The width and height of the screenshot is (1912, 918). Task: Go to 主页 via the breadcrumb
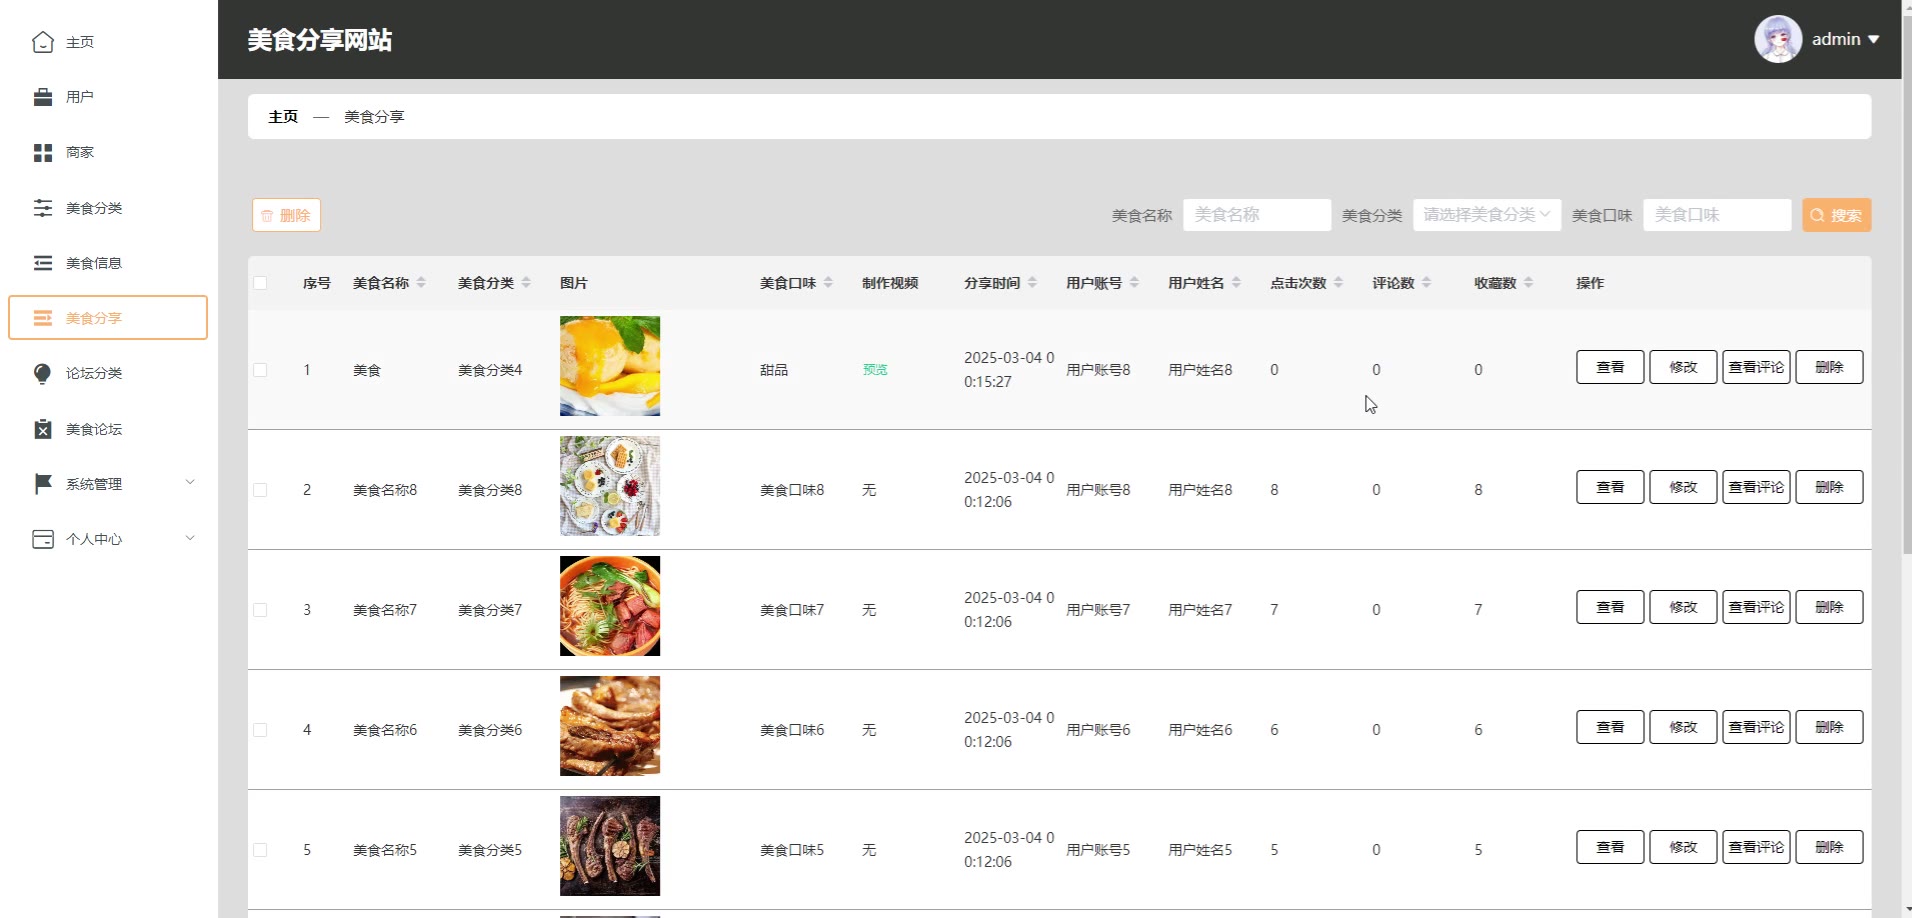[x=283, y=117]
